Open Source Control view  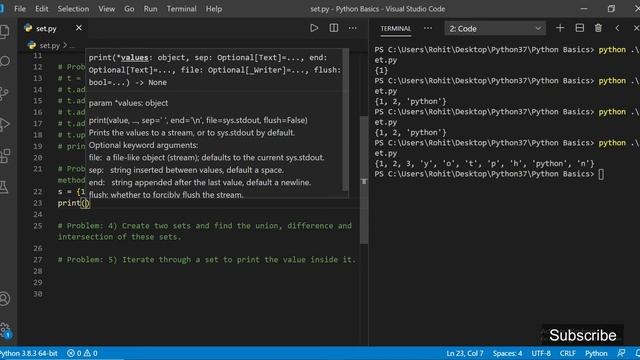coord(4,93)
